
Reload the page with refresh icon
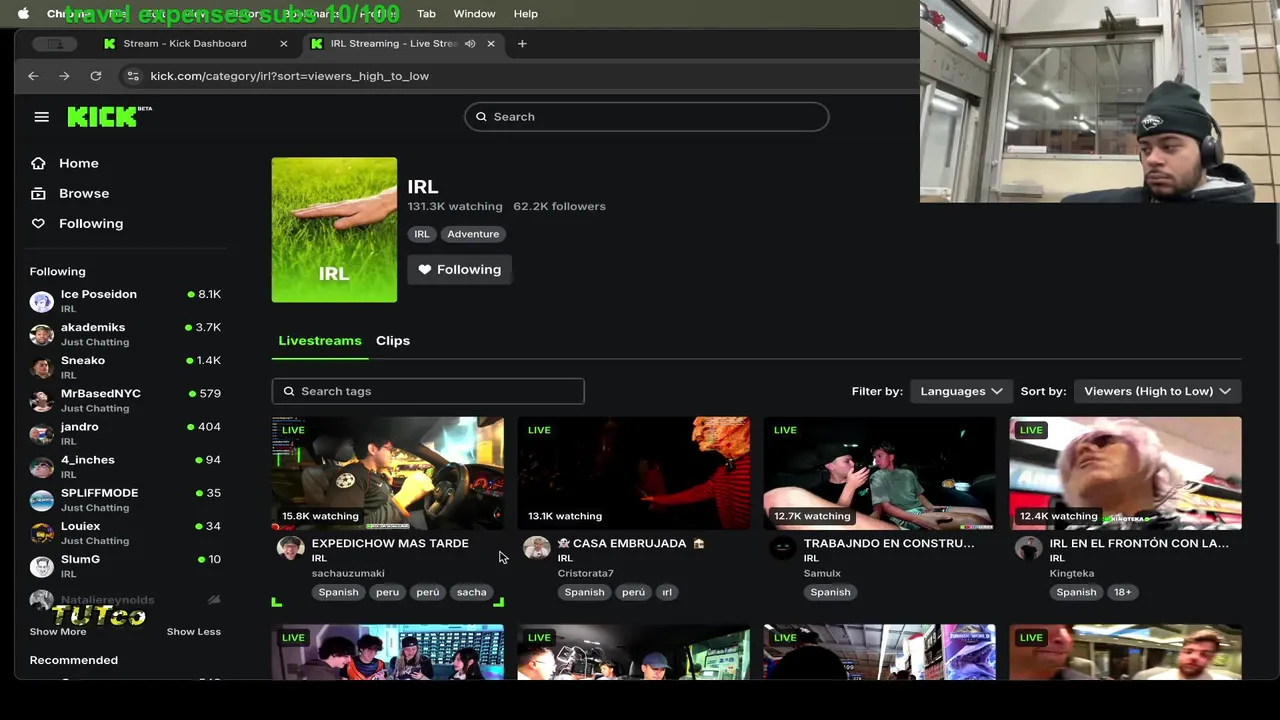[96, 76]
